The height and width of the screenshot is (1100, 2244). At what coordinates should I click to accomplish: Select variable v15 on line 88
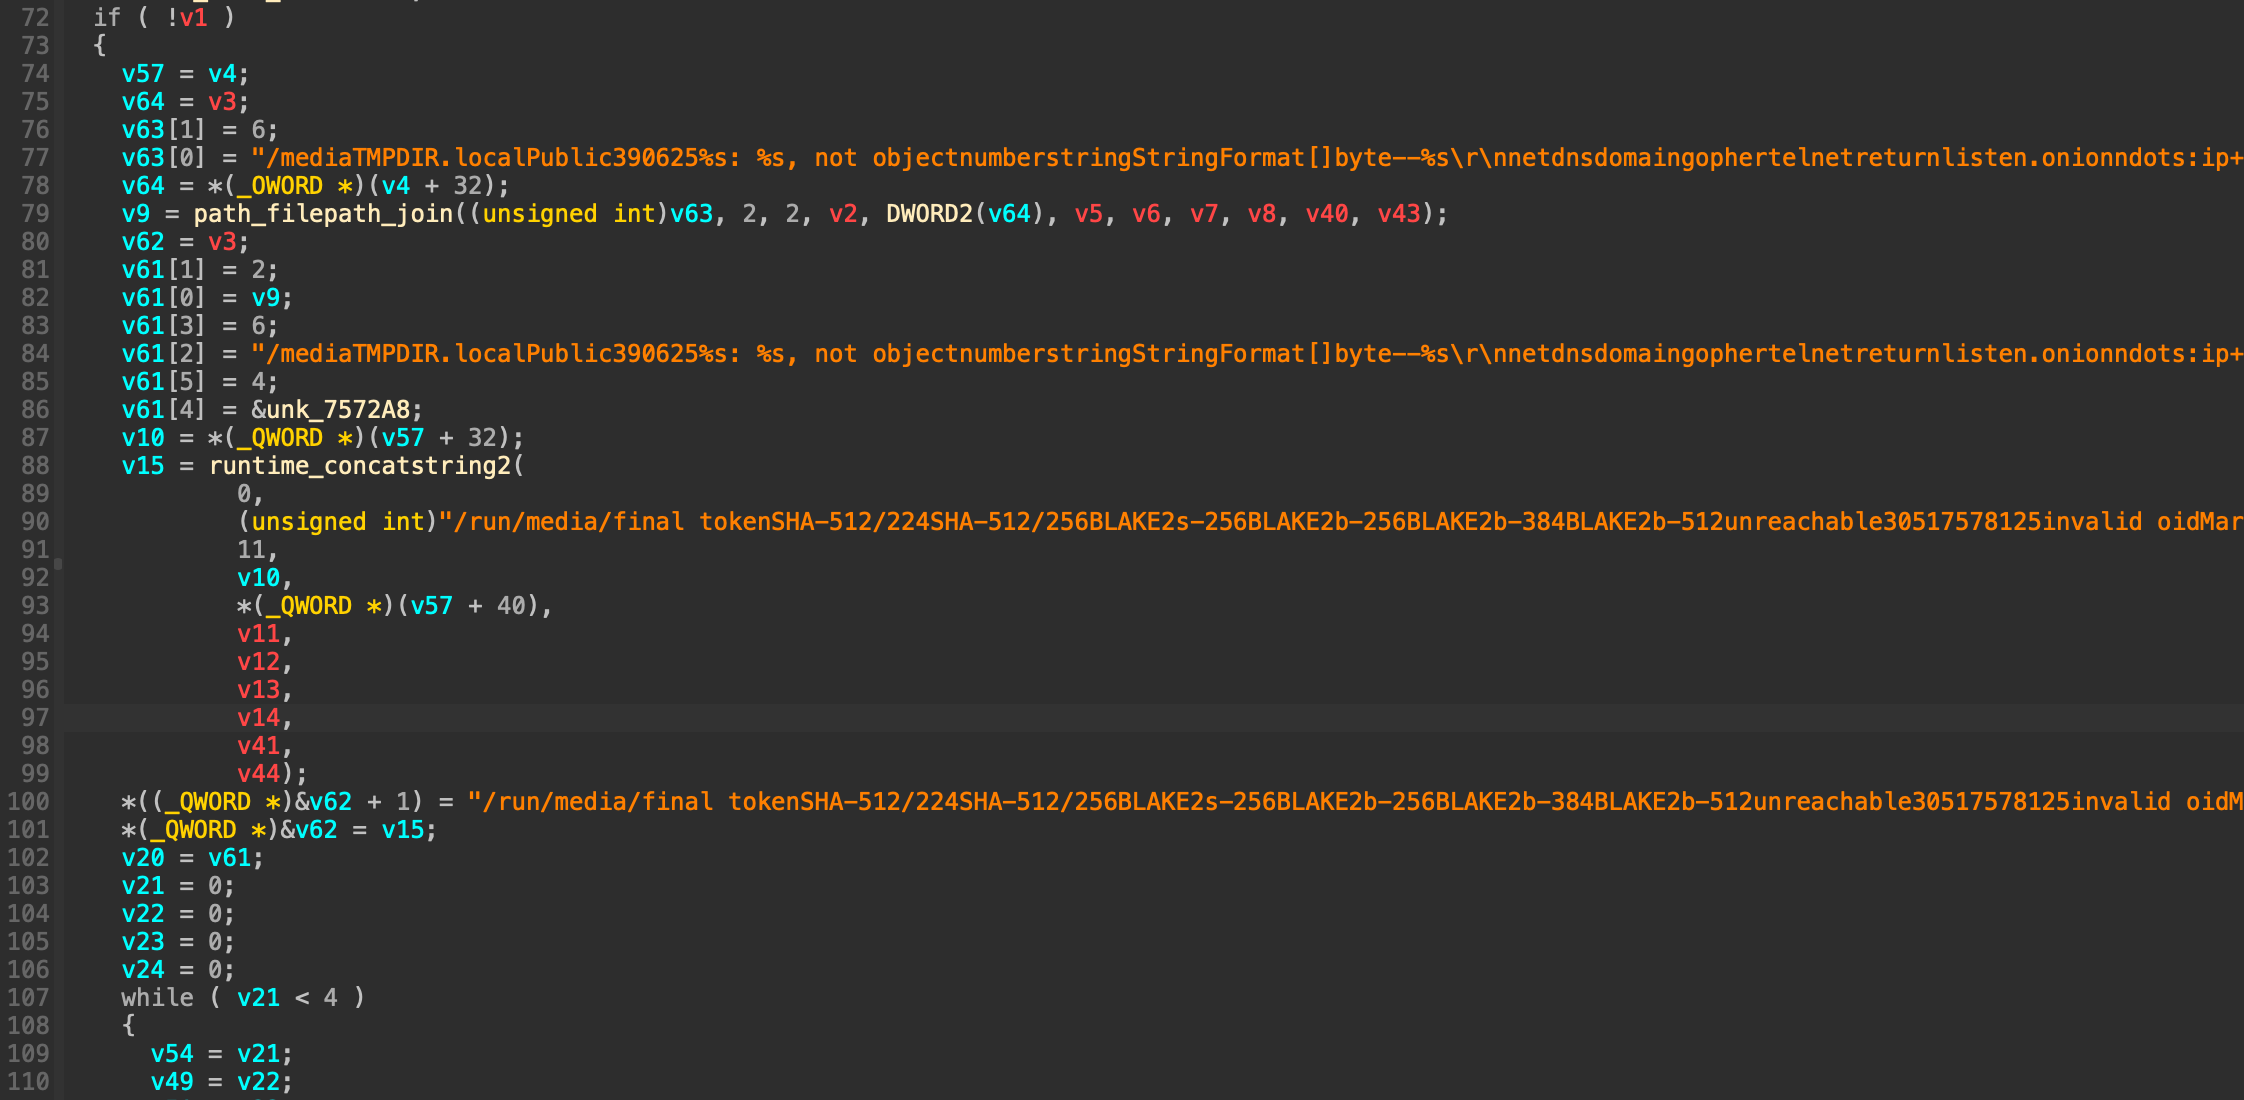tap(142, 466)
